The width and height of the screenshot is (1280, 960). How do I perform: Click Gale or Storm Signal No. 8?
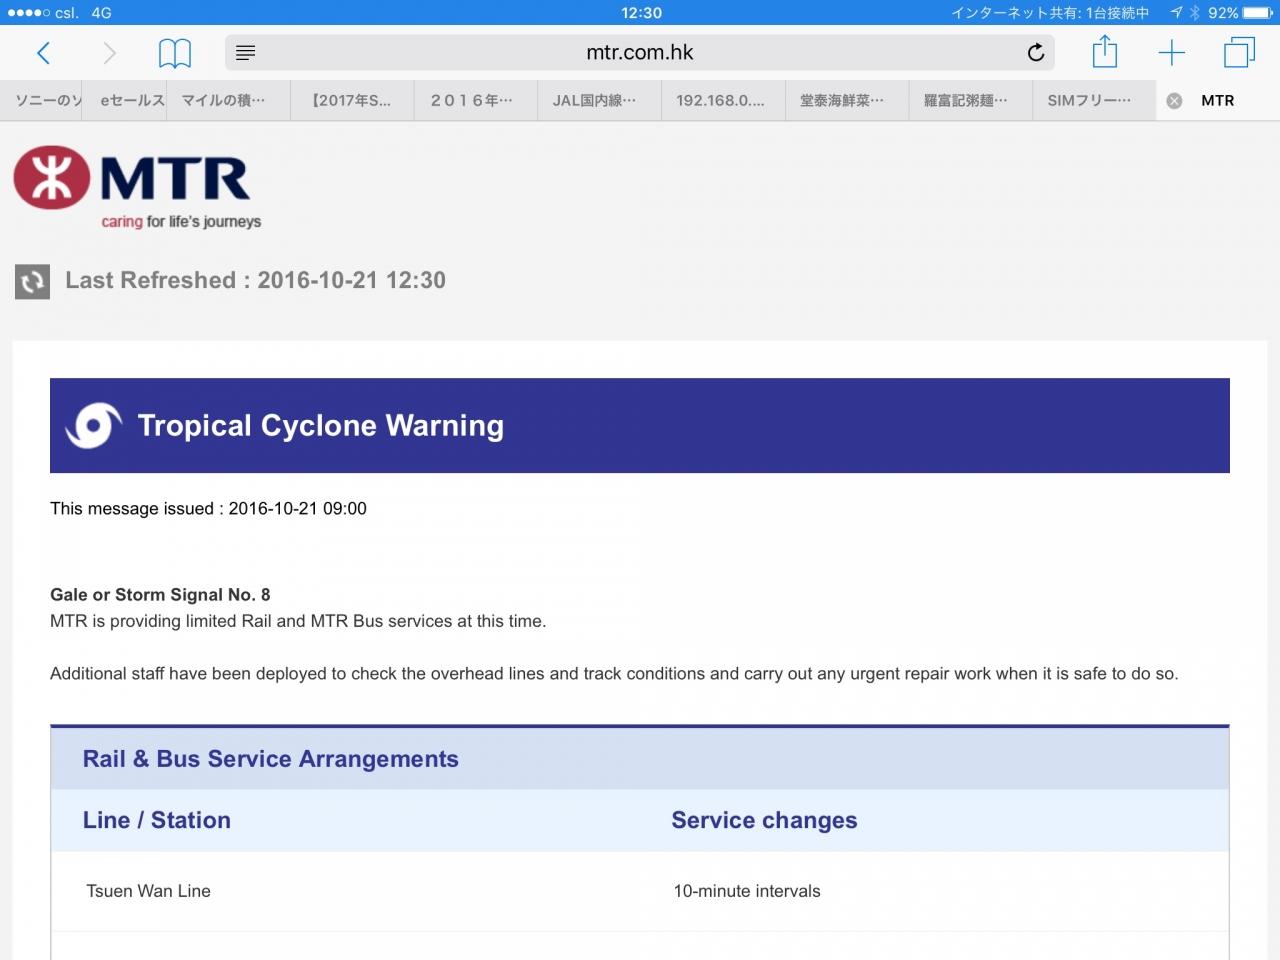click(x=160, y=595)
